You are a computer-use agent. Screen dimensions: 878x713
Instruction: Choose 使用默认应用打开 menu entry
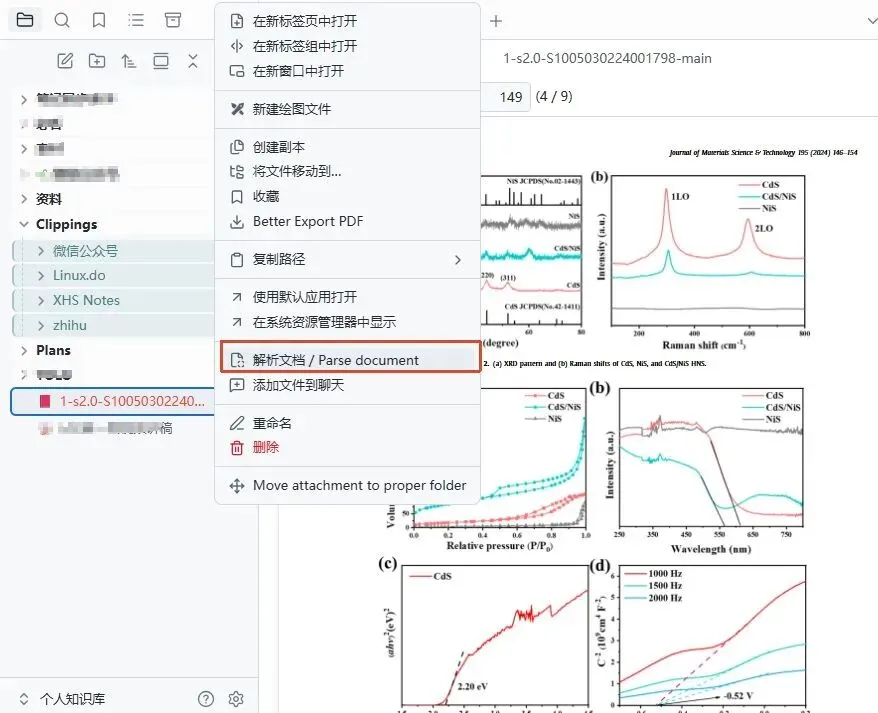click(347, 297)
